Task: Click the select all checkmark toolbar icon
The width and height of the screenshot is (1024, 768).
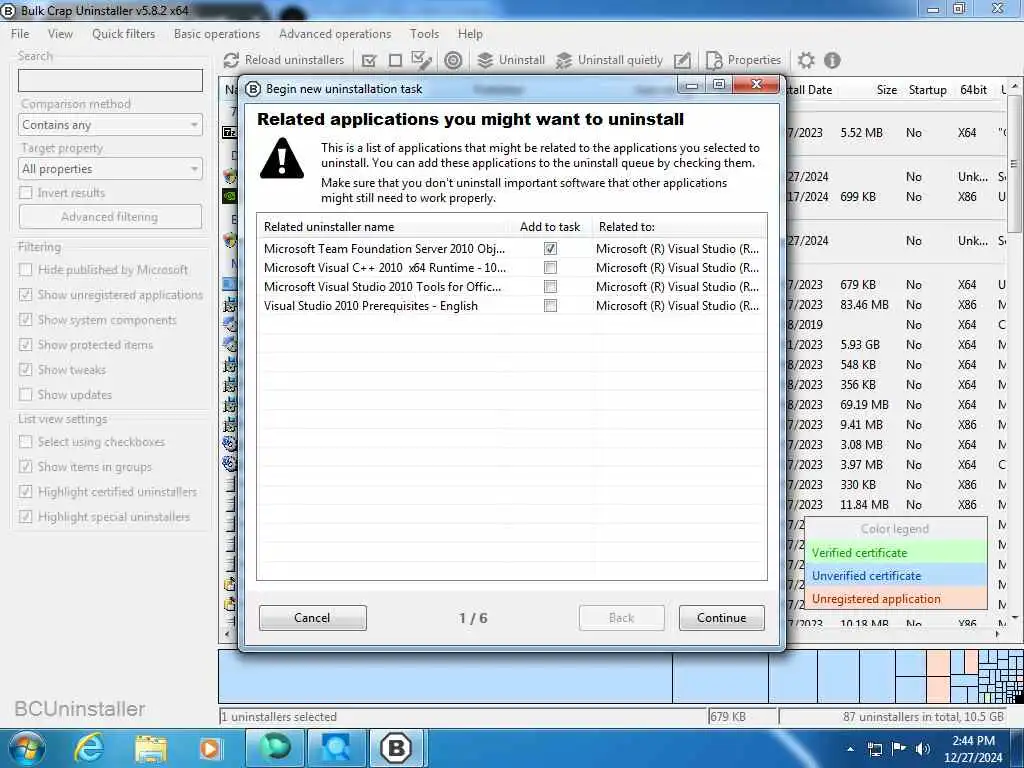Action: point(369,60)
